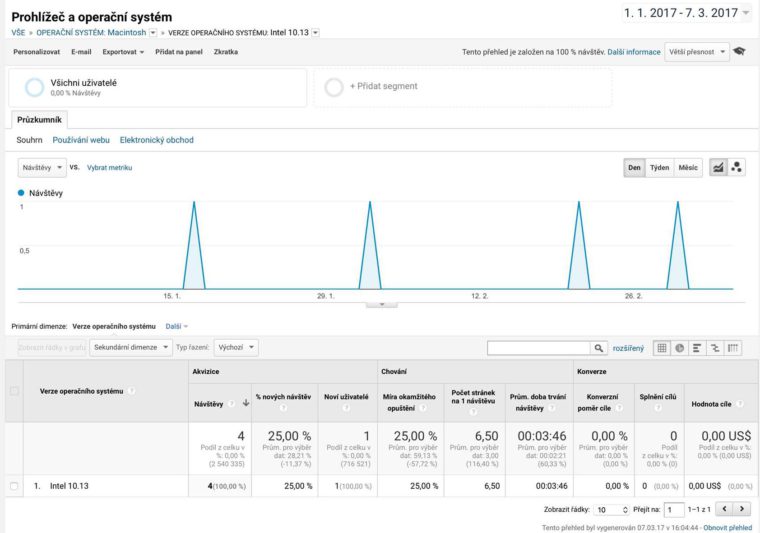
Task: Set chart granularity to Týden
Action: click(x=659, y=167)
